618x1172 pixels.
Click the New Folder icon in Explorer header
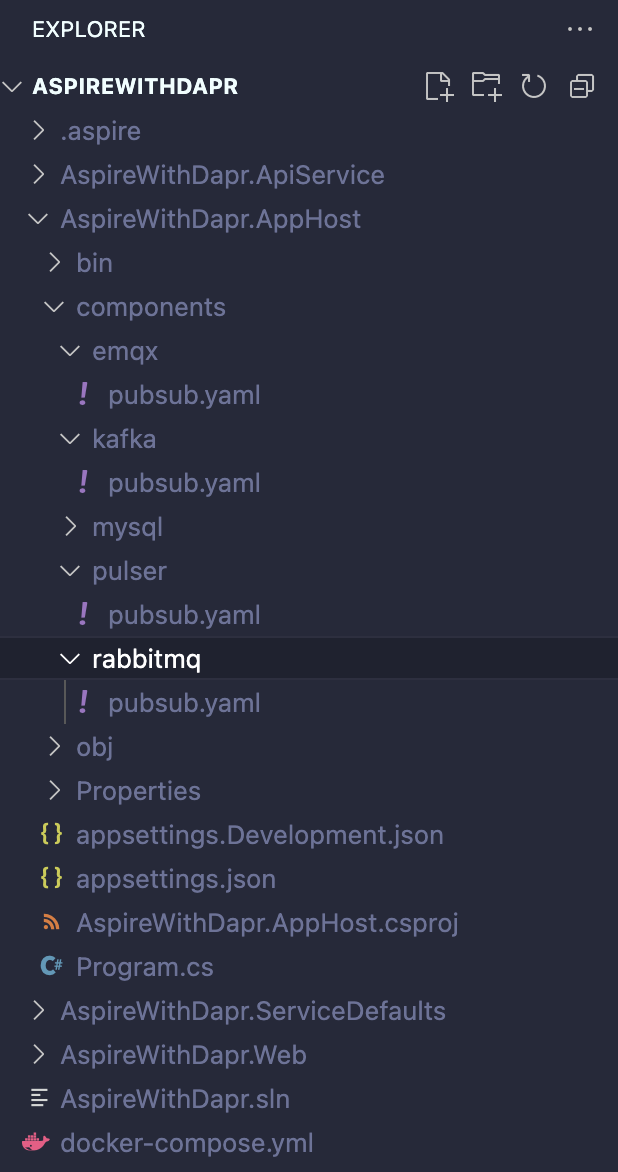[x=487, y=87]
